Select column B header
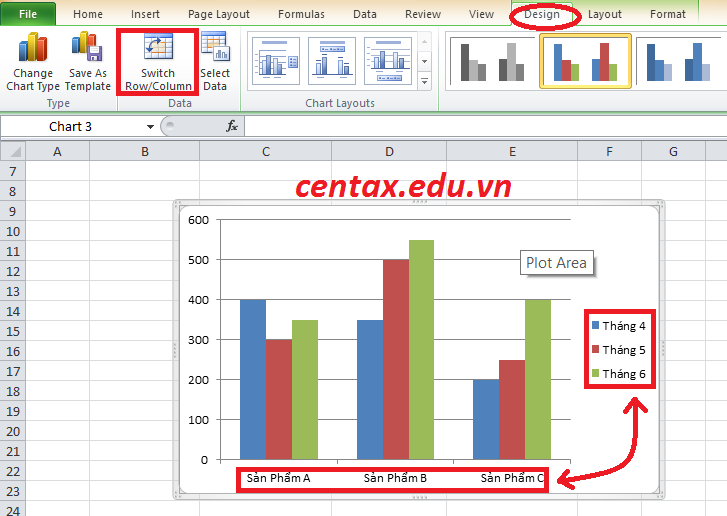727x516 pixels. [x=145, y=152]
